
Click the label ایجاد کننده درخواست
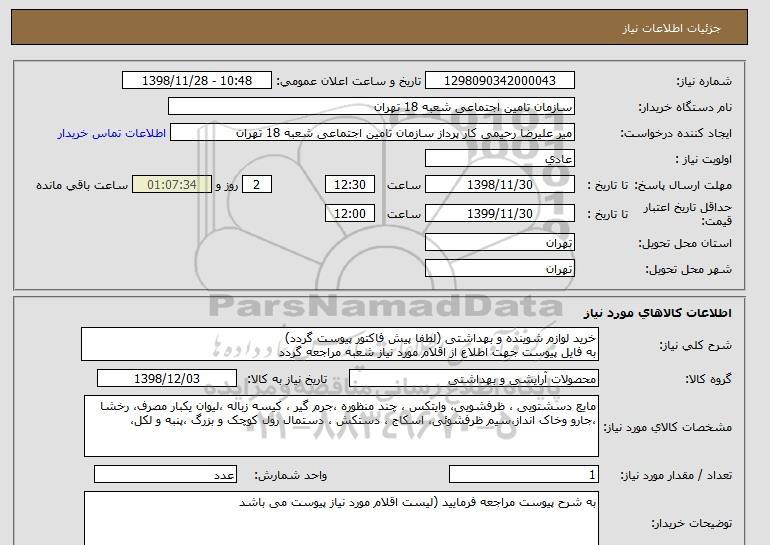(x=676, y=133)
